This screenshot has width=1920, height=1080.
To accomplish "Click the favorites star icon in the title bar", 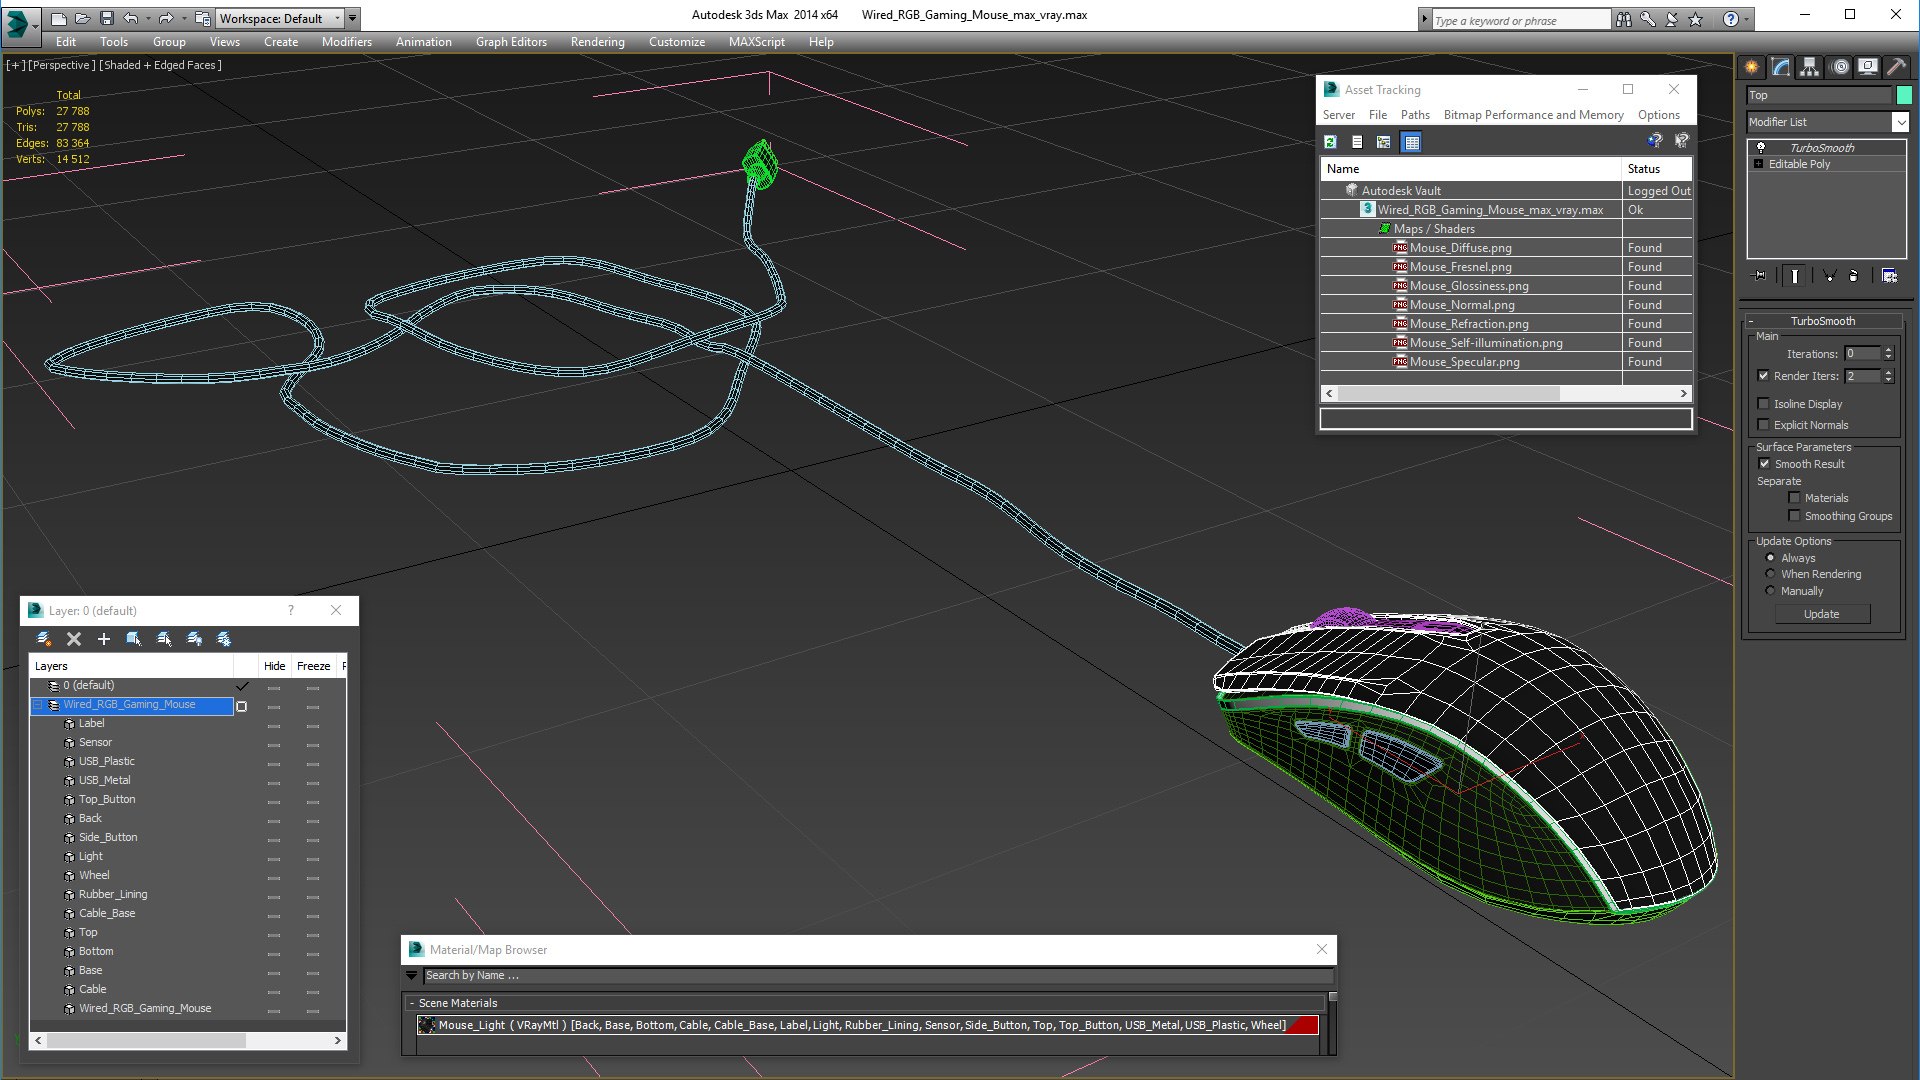I will point(1695,19).
